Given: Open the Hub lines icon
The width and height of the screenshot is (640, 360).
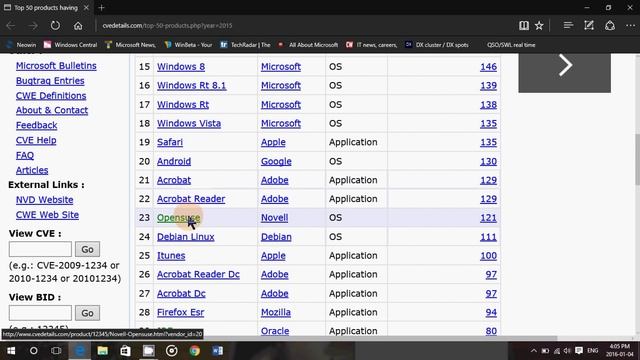Looking at the screenshot, I should (x=568, y=25).
